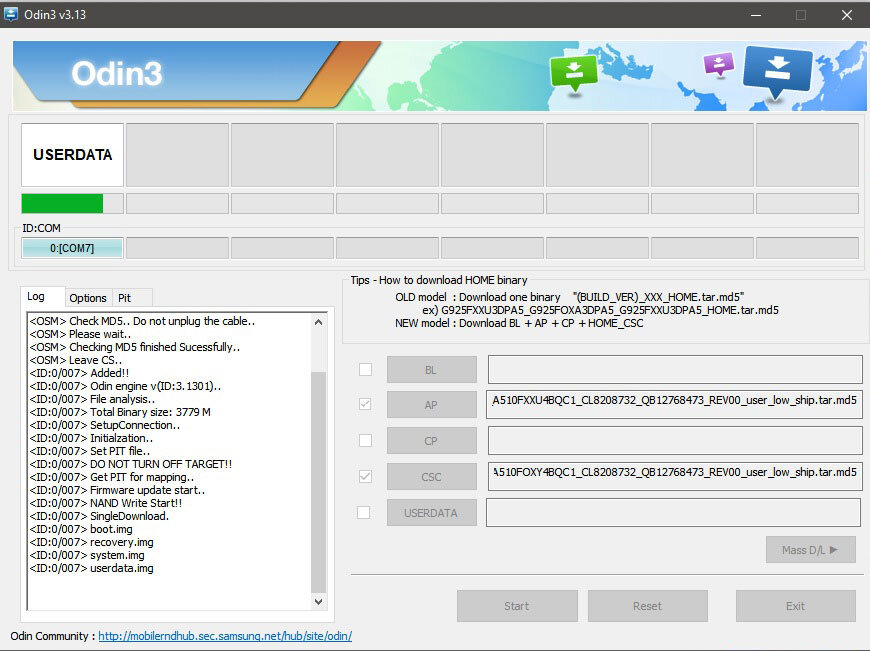
Task: Click the 'boot.img' log line
Action: (81, 529)
